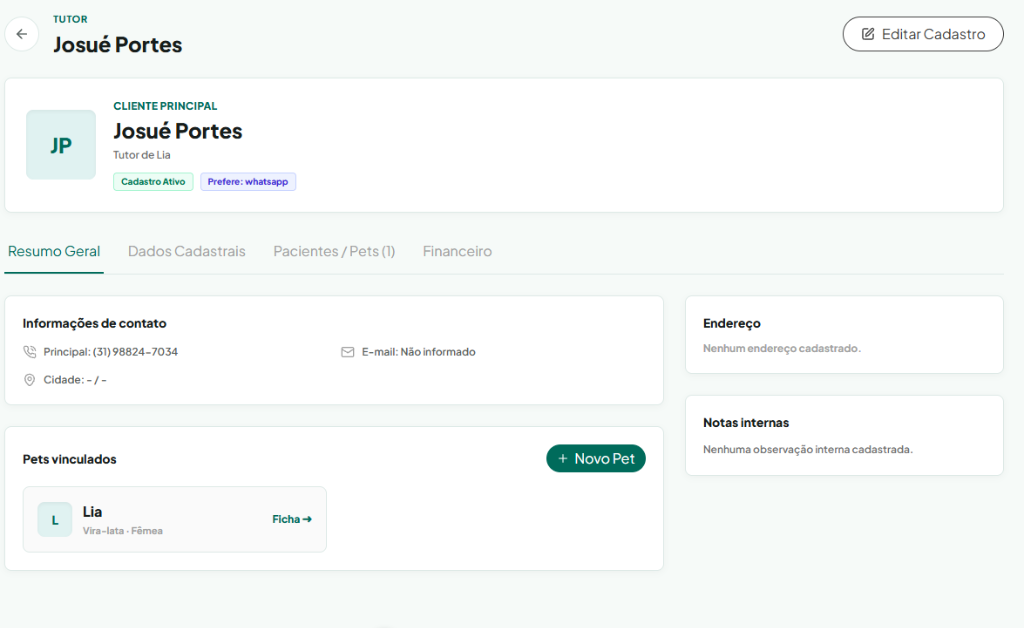Open Lia's Ficha link

(292, 519)
